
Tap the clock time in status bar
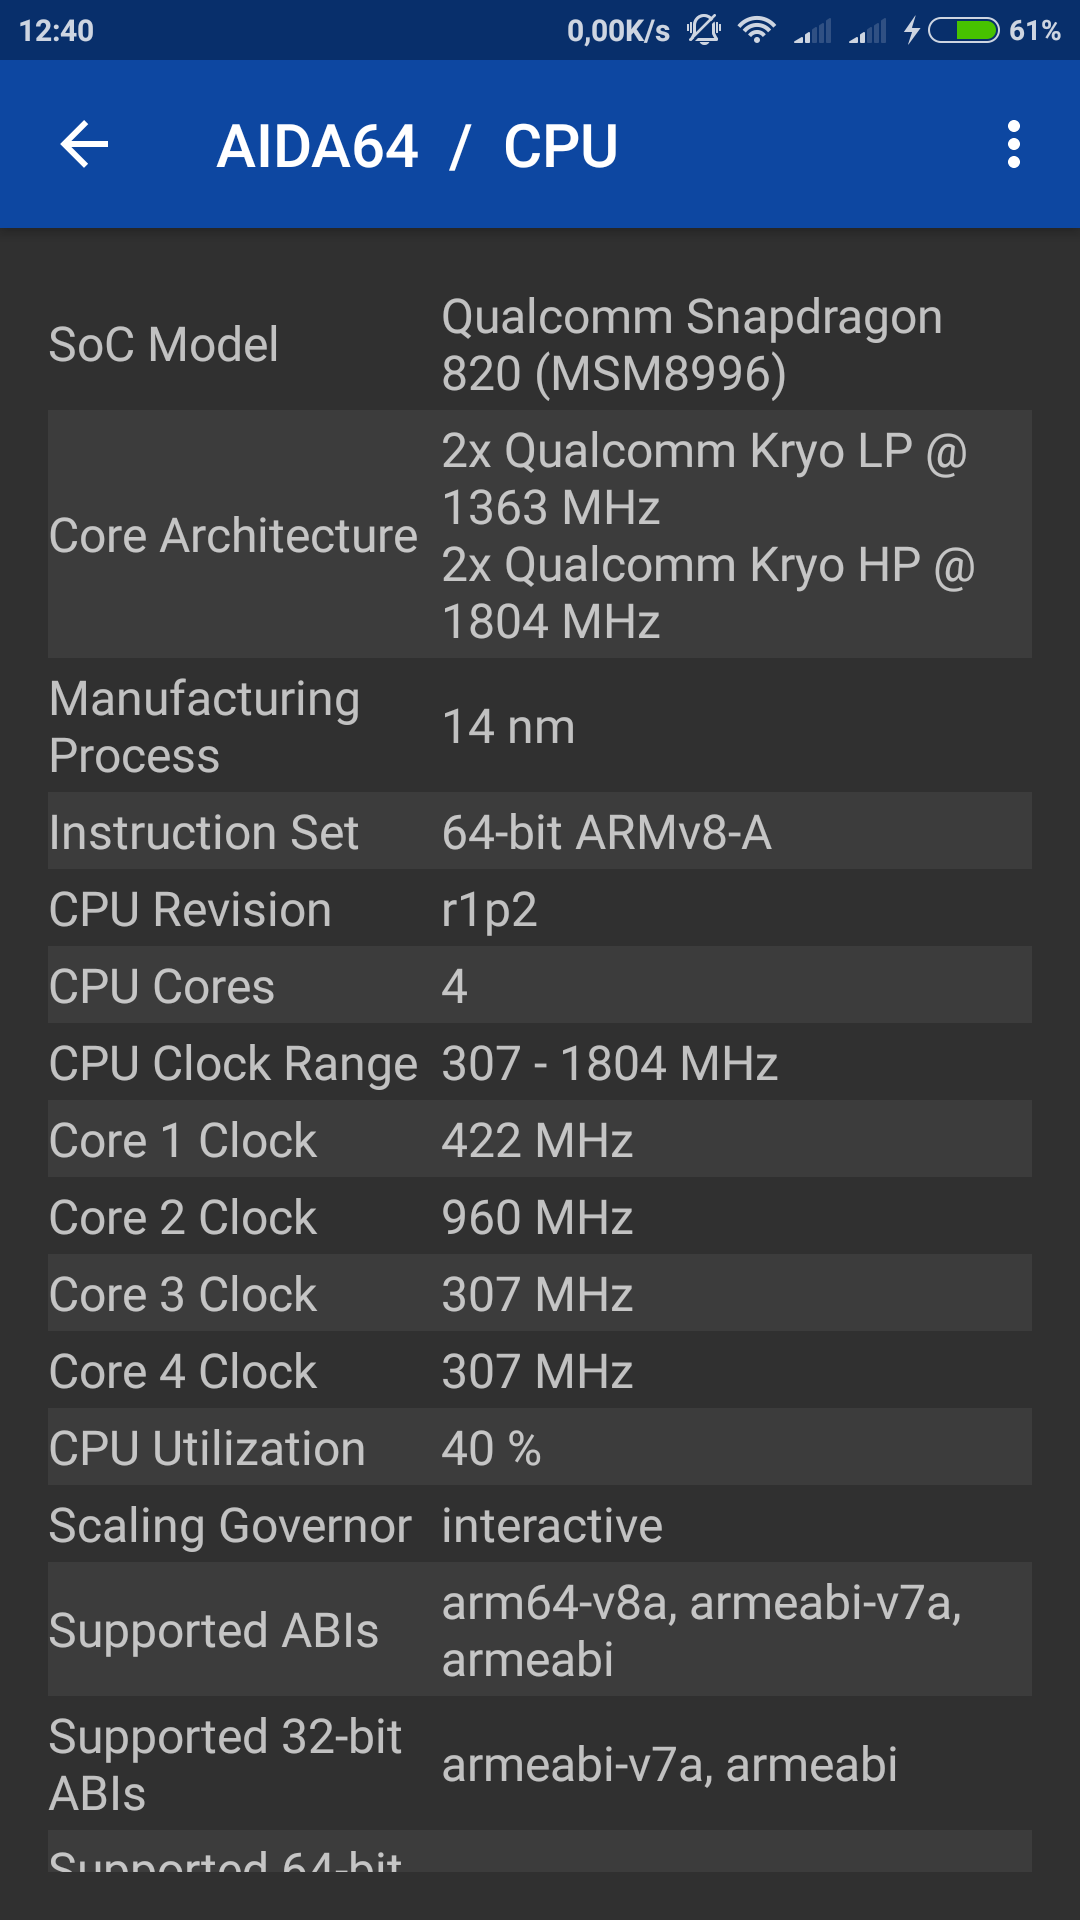pyautogui.click(x=57, y=31)
